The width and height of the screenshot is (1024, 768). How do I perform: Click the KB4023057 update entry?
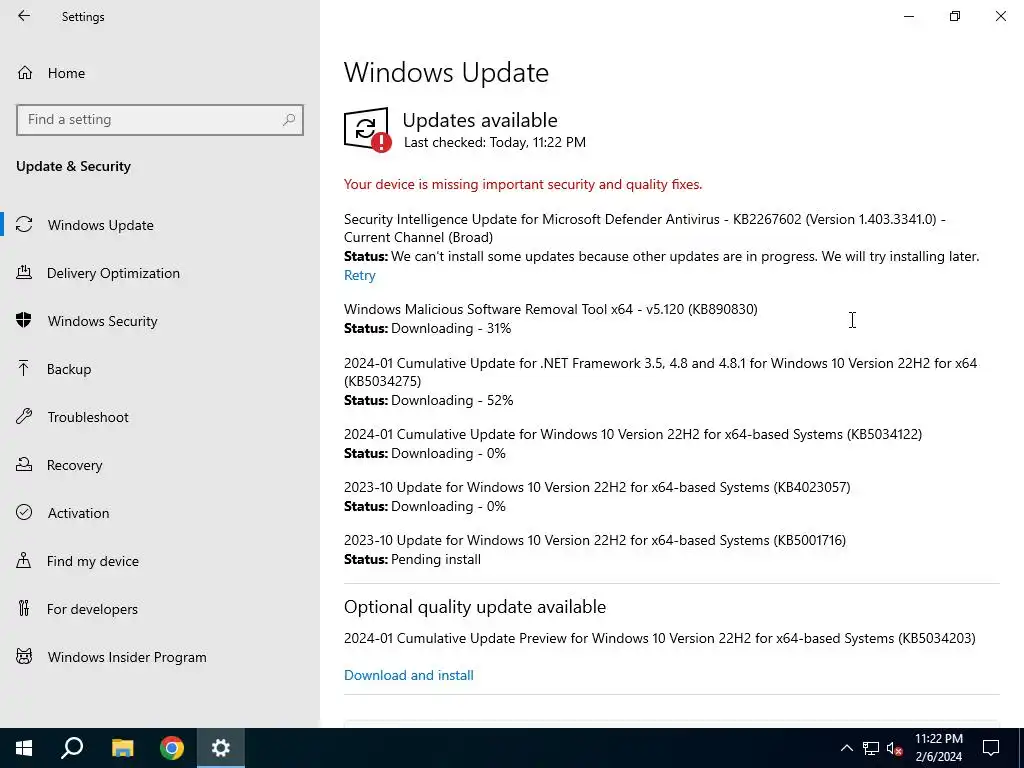coord(597,487)
